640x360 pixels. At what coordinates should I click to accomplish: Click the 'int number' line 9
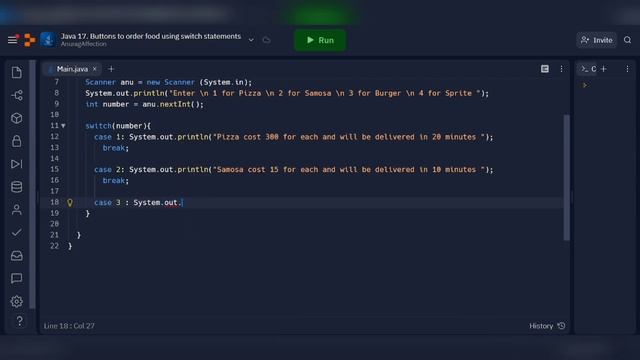click(x=144, y=104)
